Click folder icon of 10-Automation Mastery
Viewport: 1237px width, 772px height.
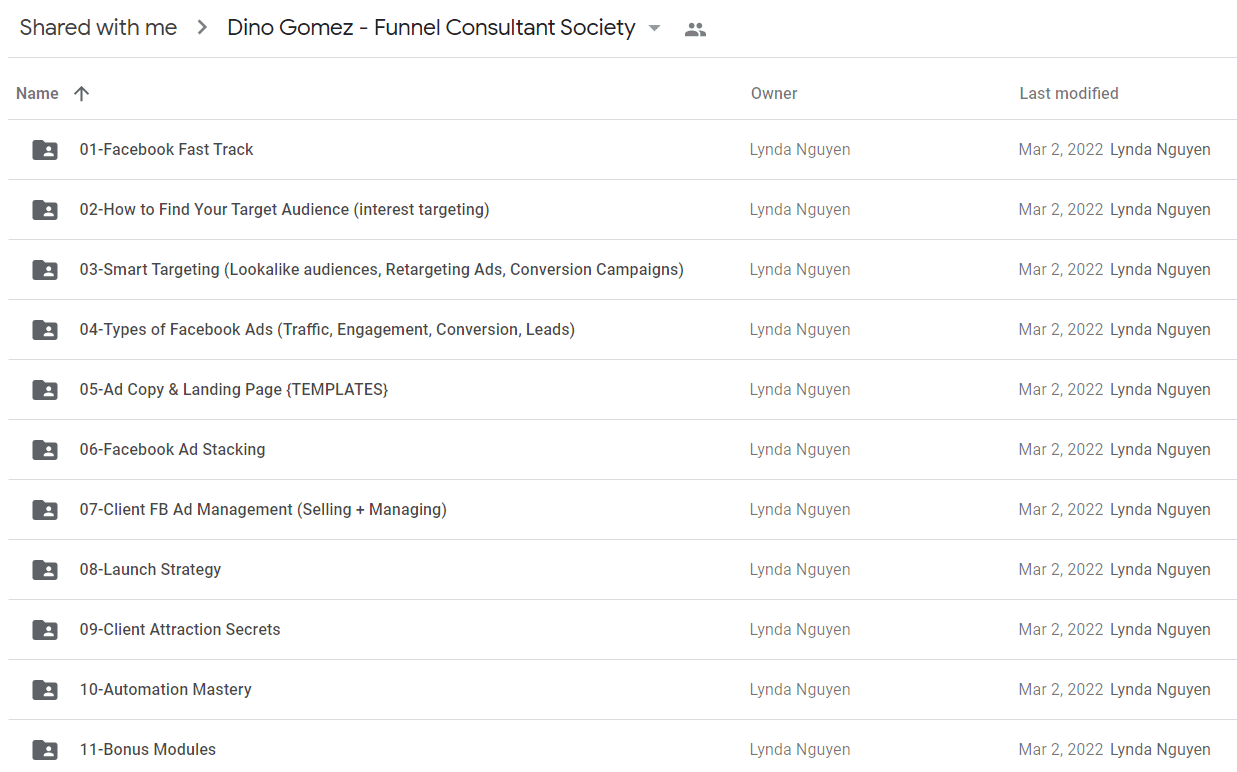coord(45,690)
